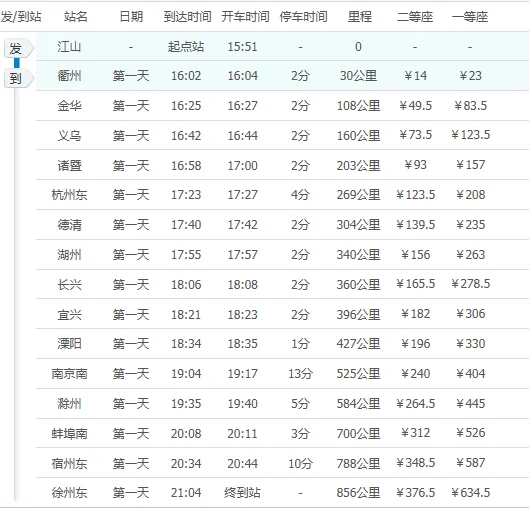529x508 pixels.
Task: Click second-class price ¥156 for 湖州
Action: coord(415,255)
